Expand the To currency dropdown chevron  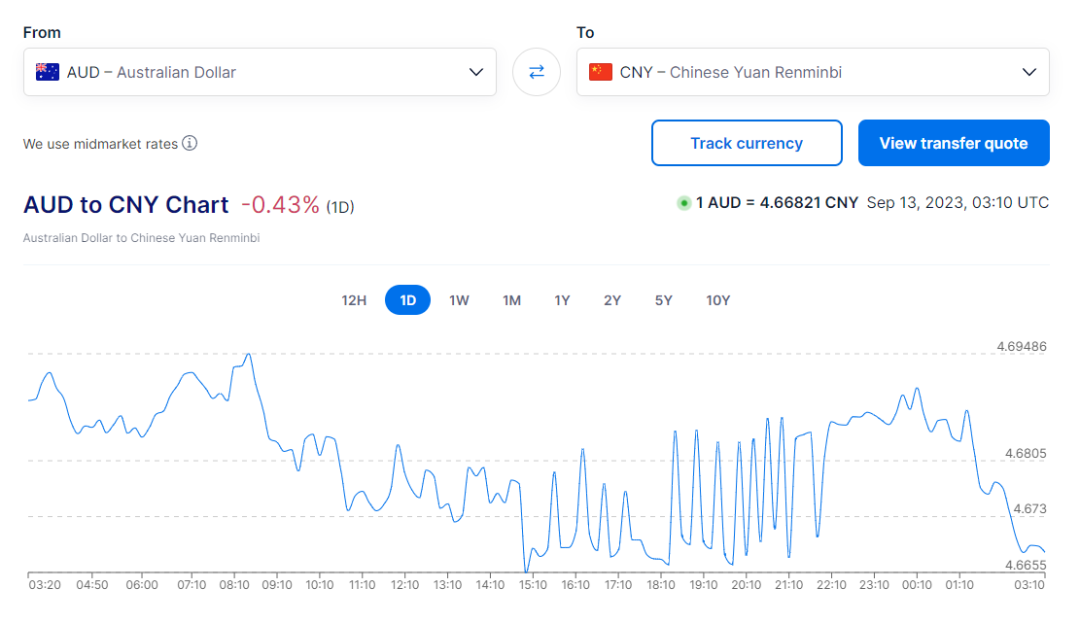[1029, 72]
